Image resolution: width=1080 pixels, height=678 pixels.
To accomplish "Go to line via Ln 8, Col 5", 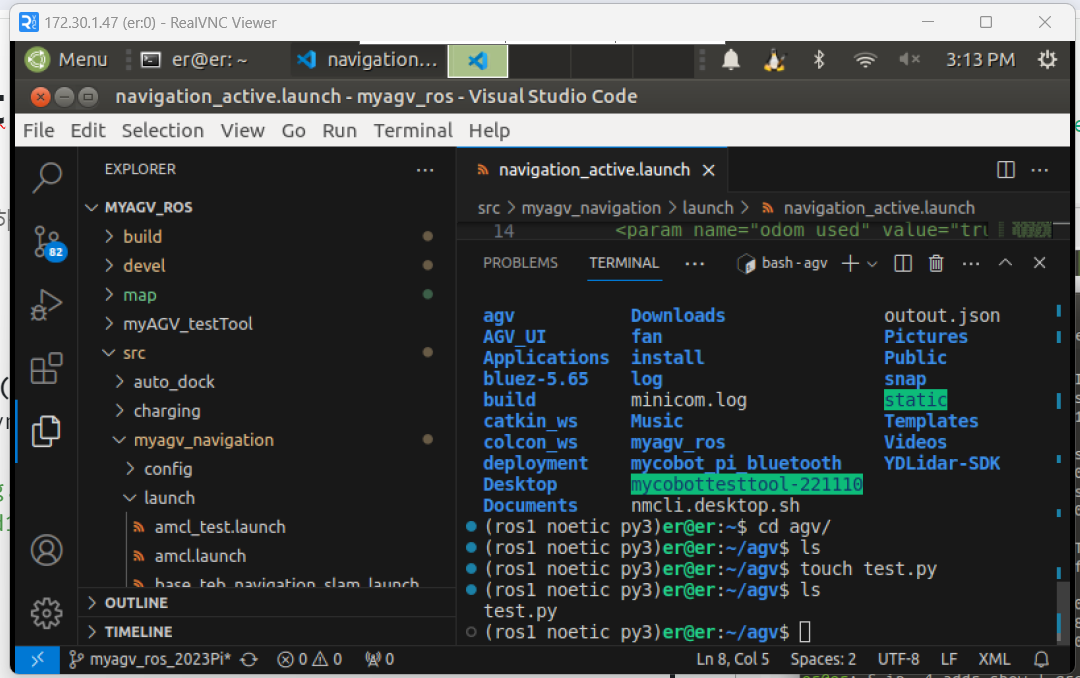I will [732, 659].
